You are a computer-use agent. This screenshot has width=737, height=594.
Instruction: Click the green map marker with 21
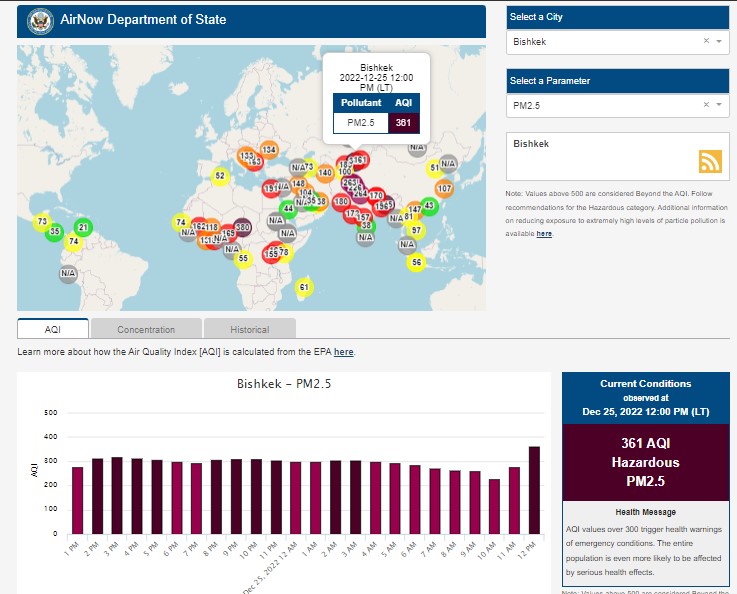pos(83,227)
